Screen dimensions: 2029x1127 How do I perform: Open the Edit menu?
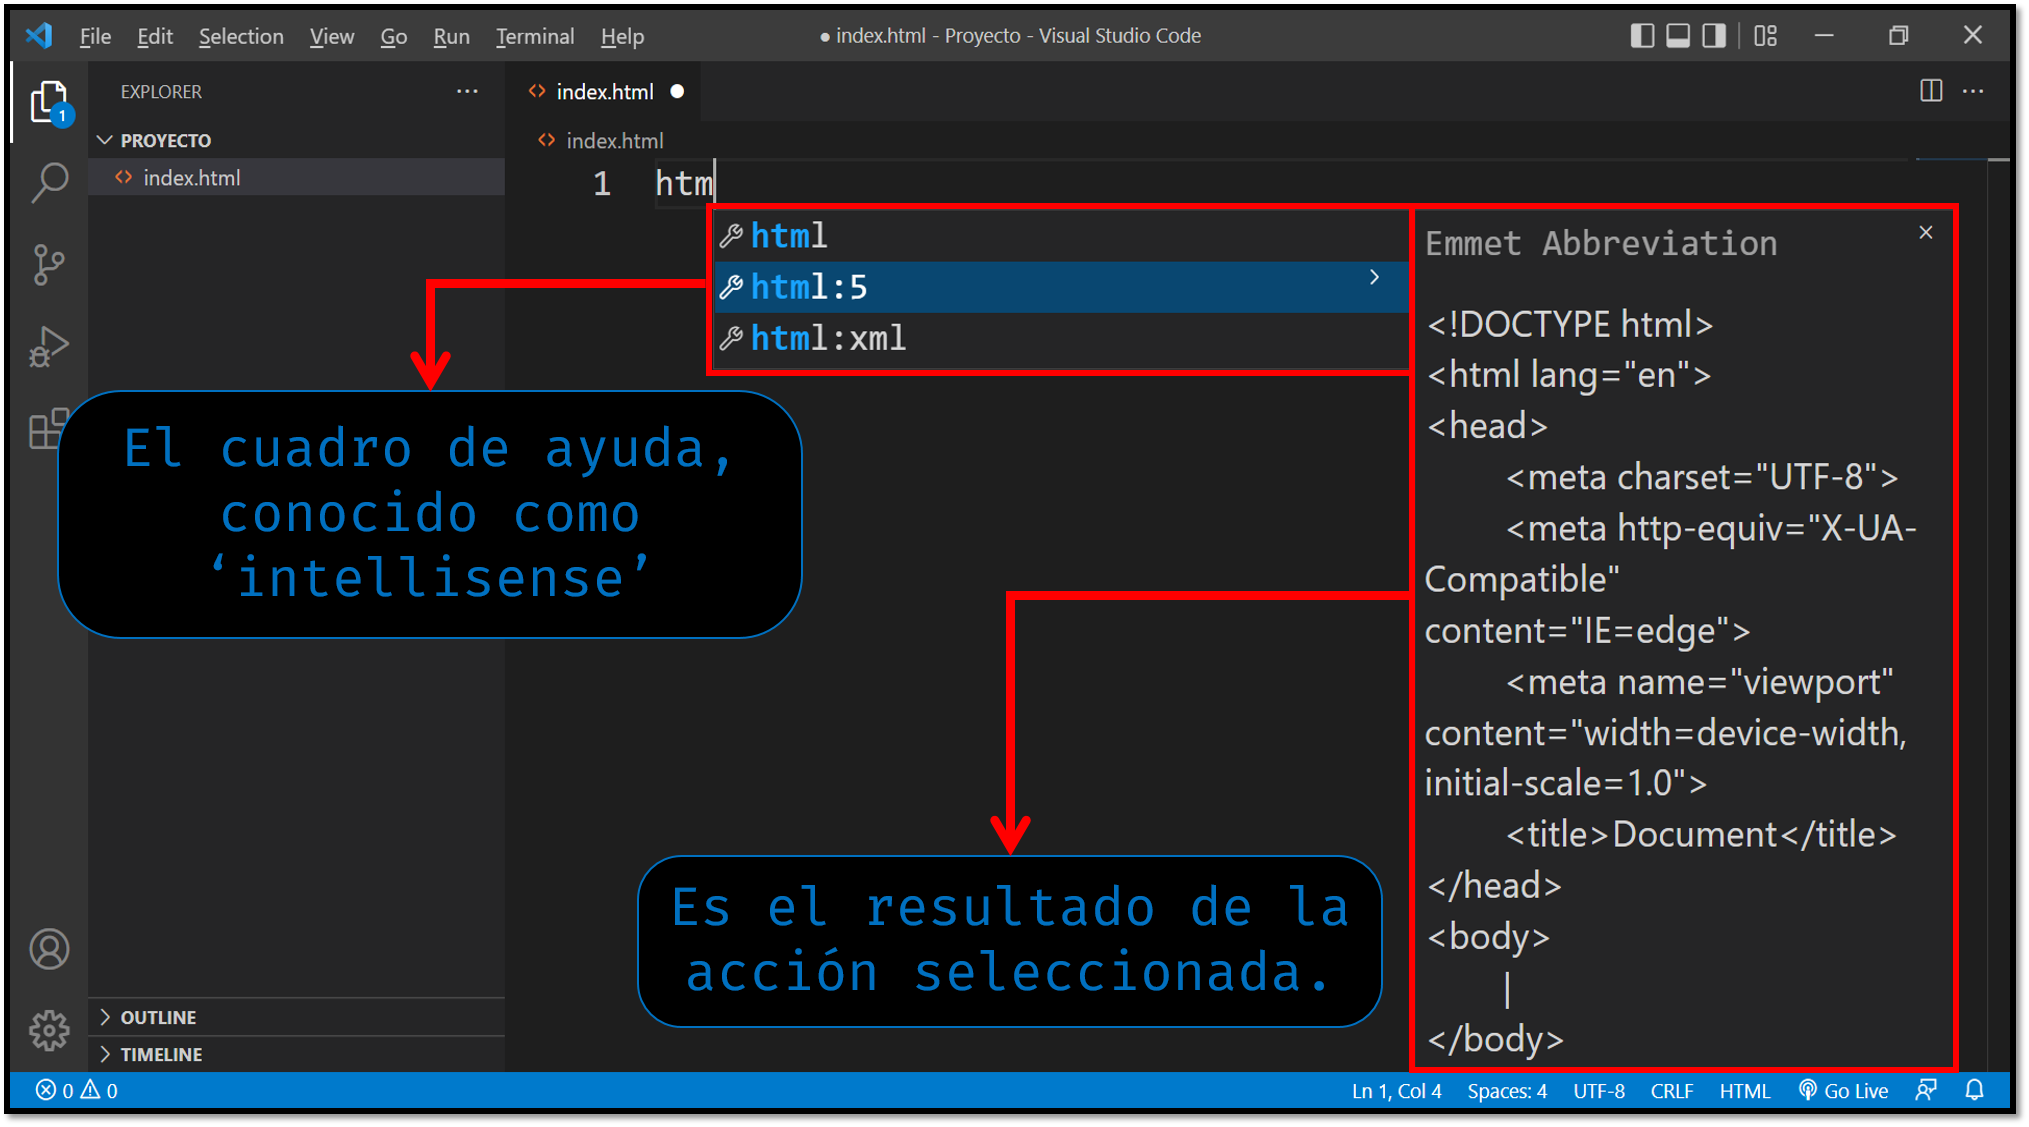(155, 36)
